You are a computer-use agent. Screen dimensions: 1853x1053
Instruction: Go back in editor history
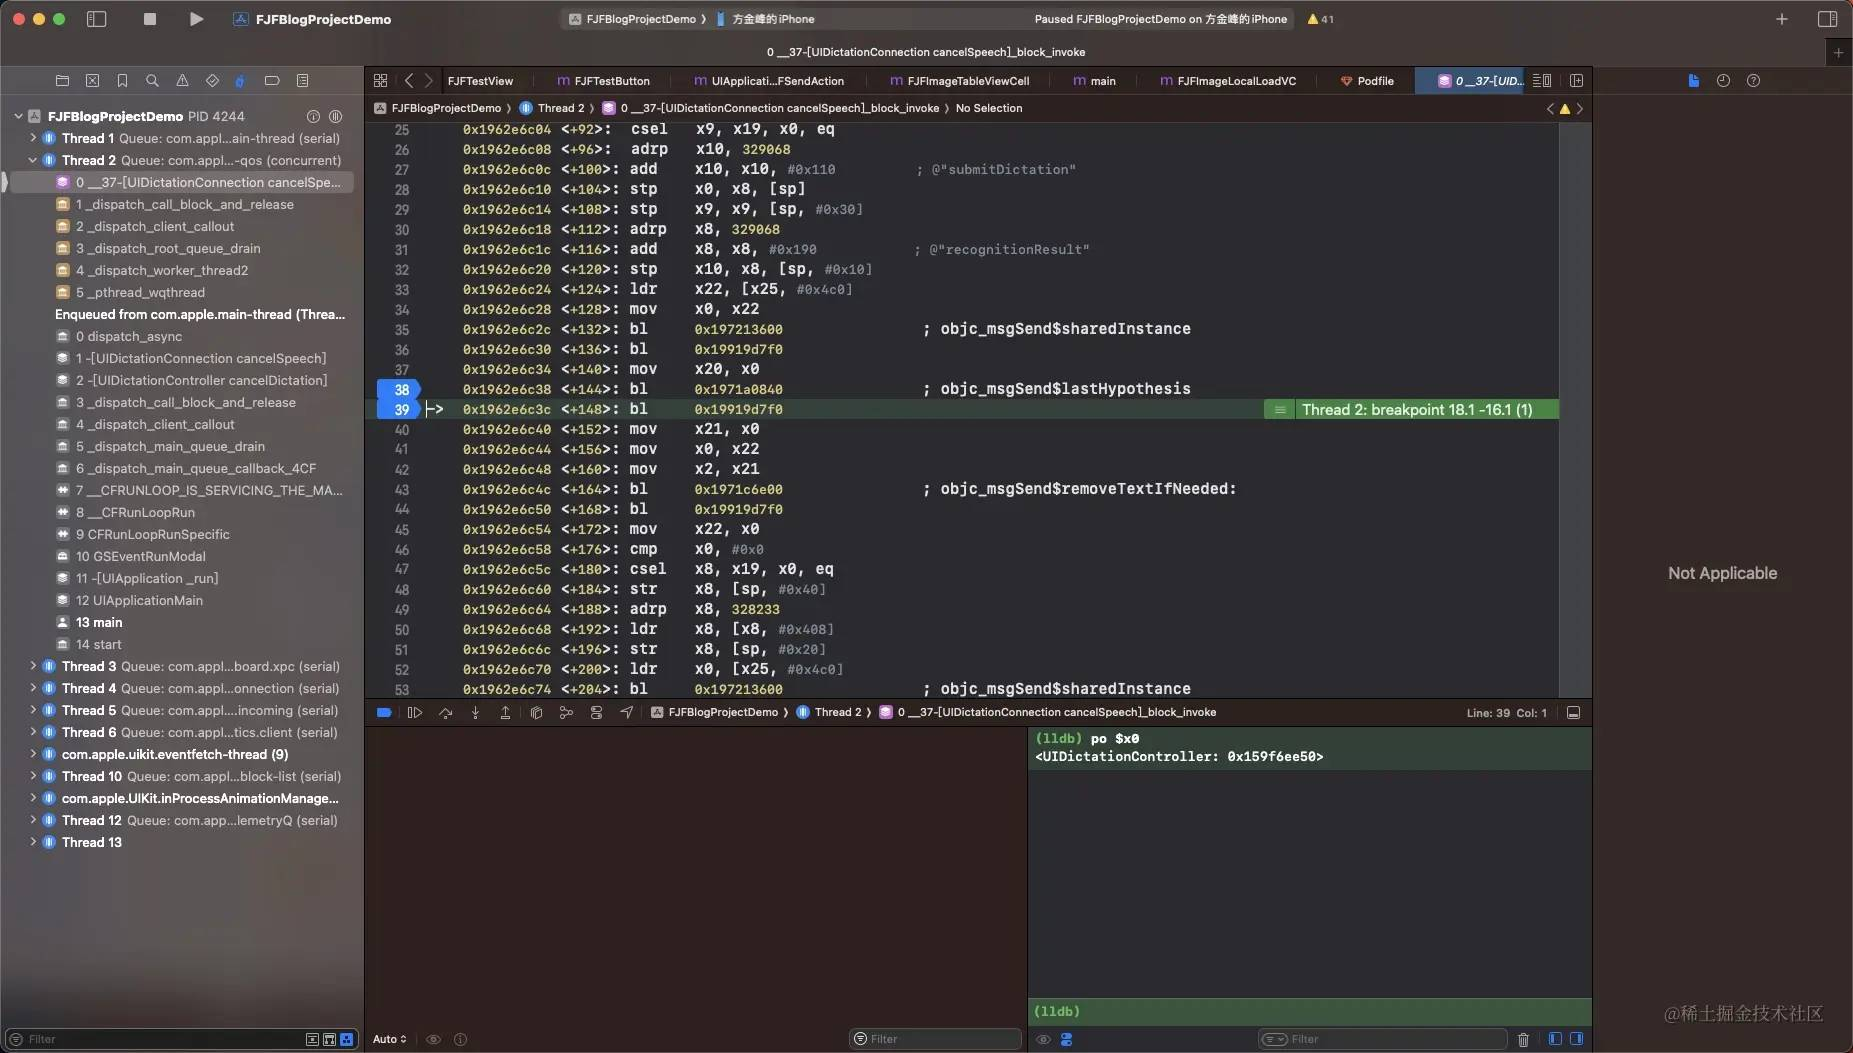click(408, 81)
